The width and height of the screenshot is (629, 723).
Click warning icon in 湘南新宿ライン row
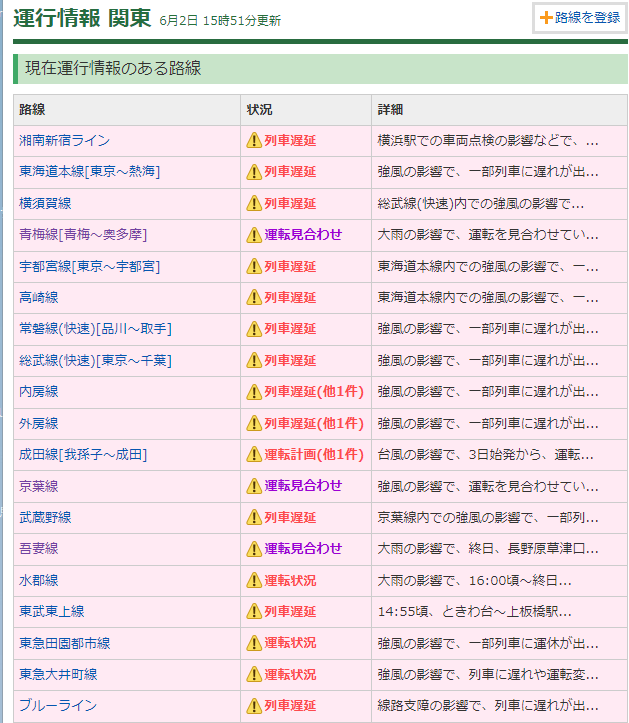(x=254, y=141)
